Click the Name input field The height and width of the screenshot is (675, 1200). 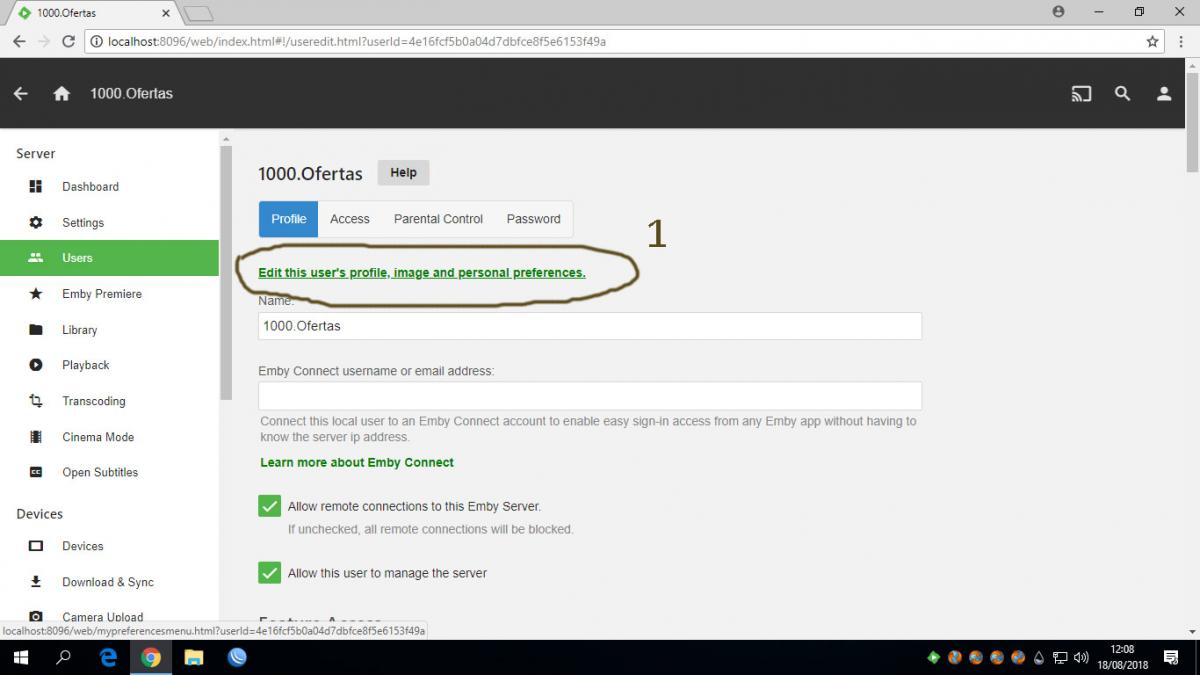(x=590, y=326)
